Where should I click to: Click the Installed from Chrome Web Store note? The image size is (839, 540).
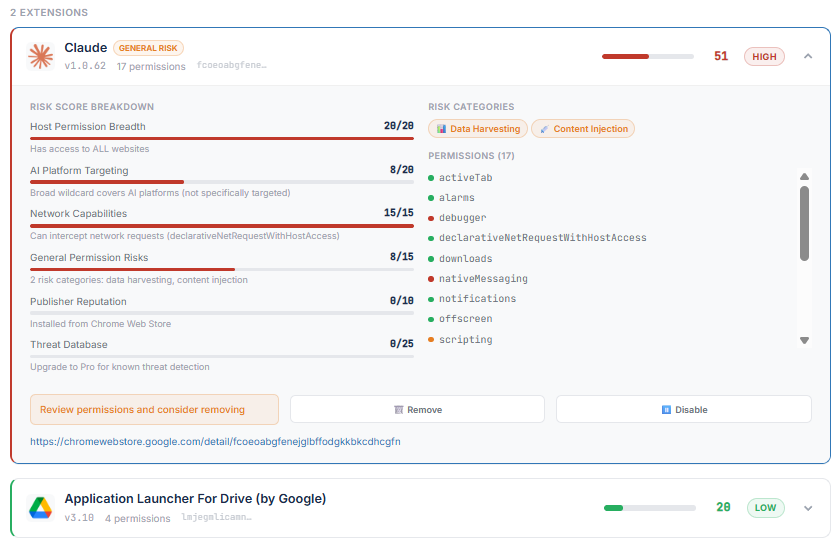(x=101, y=324)
